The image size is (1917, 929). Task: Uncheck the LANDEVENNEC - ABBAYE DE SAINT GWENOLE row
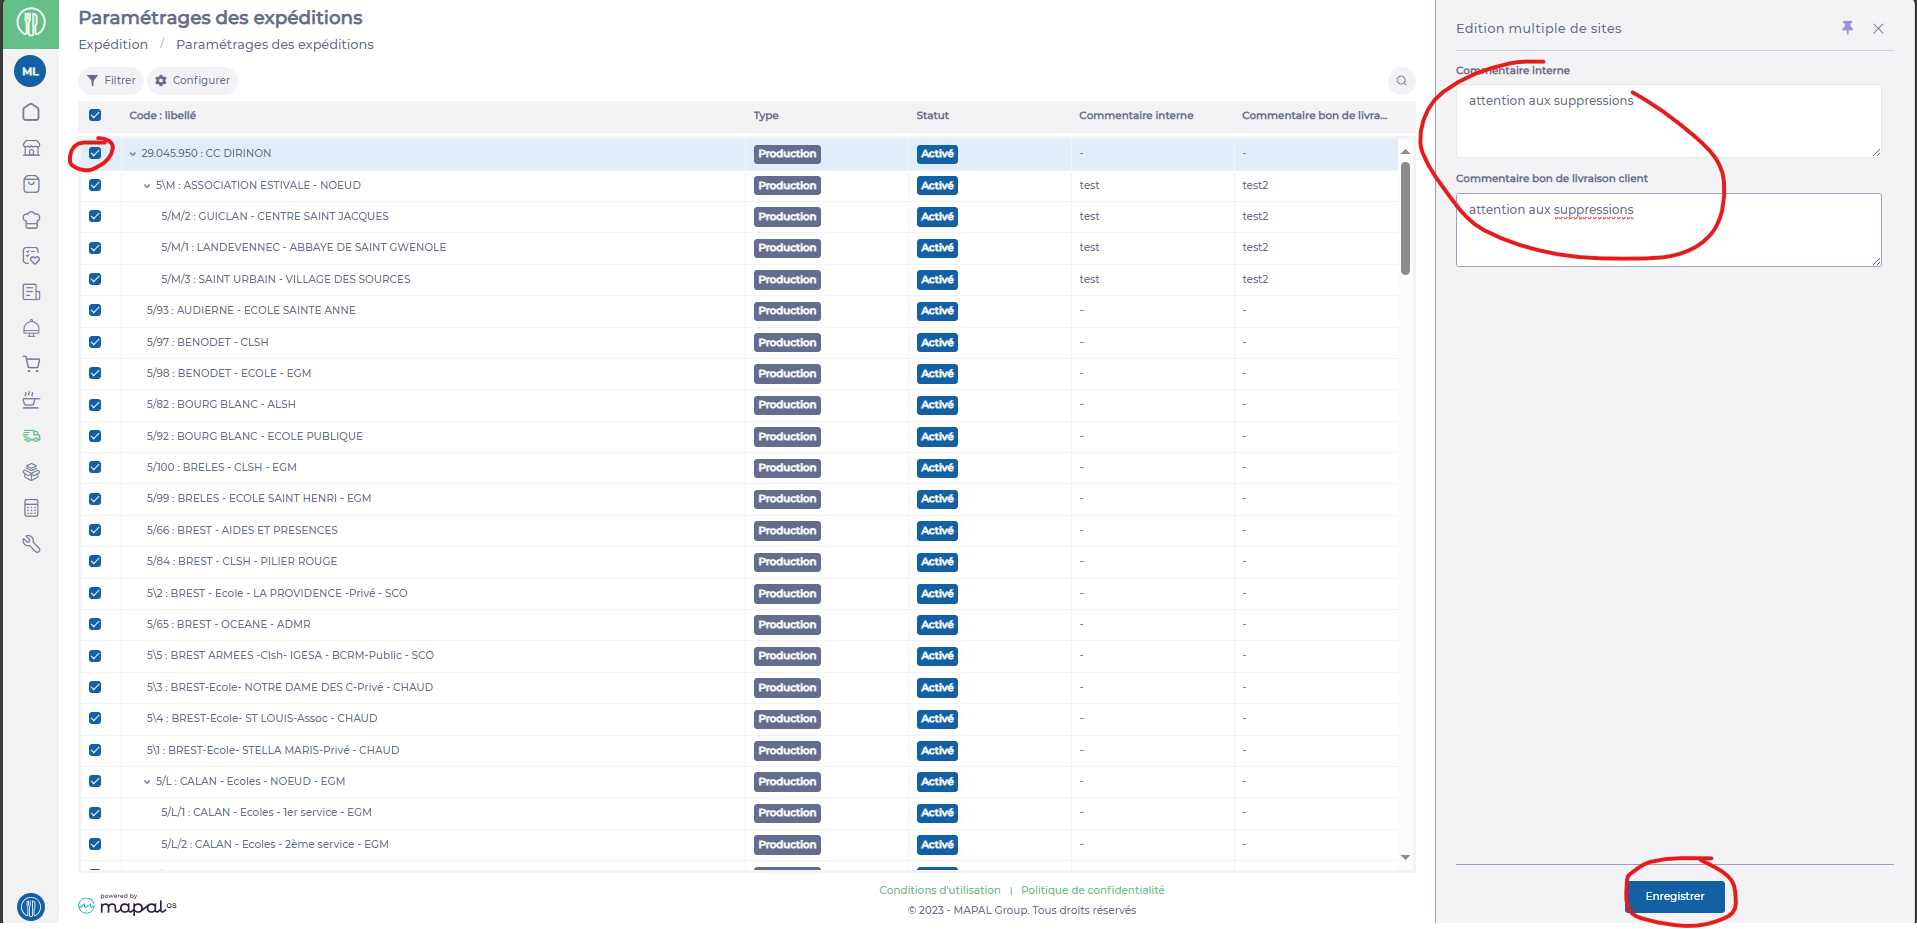[x=95, y=247]
